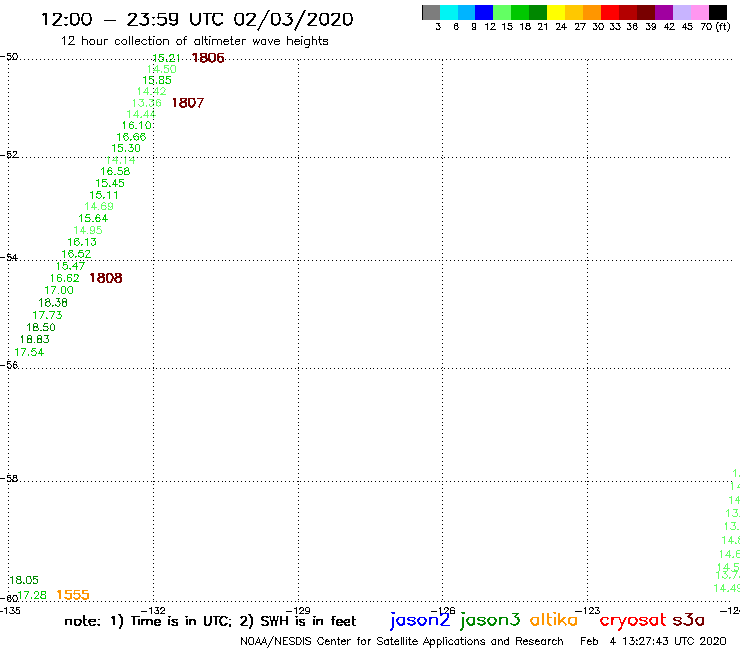This screenshot has width=740, height=650.
Task: Click the orange 1555 time stamp
Action: (x=73, y=595)
